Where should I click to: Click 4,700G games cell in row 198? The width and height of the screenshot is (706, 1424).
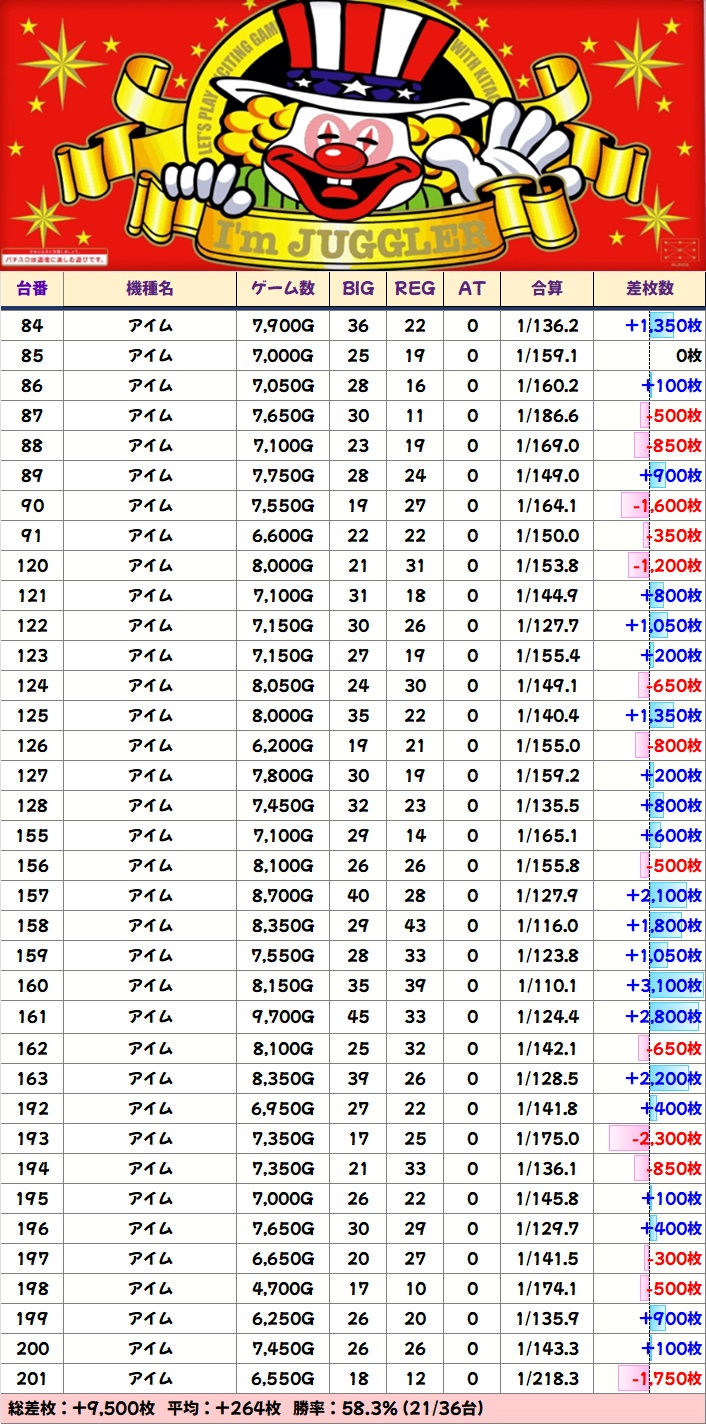(283, 1289)
